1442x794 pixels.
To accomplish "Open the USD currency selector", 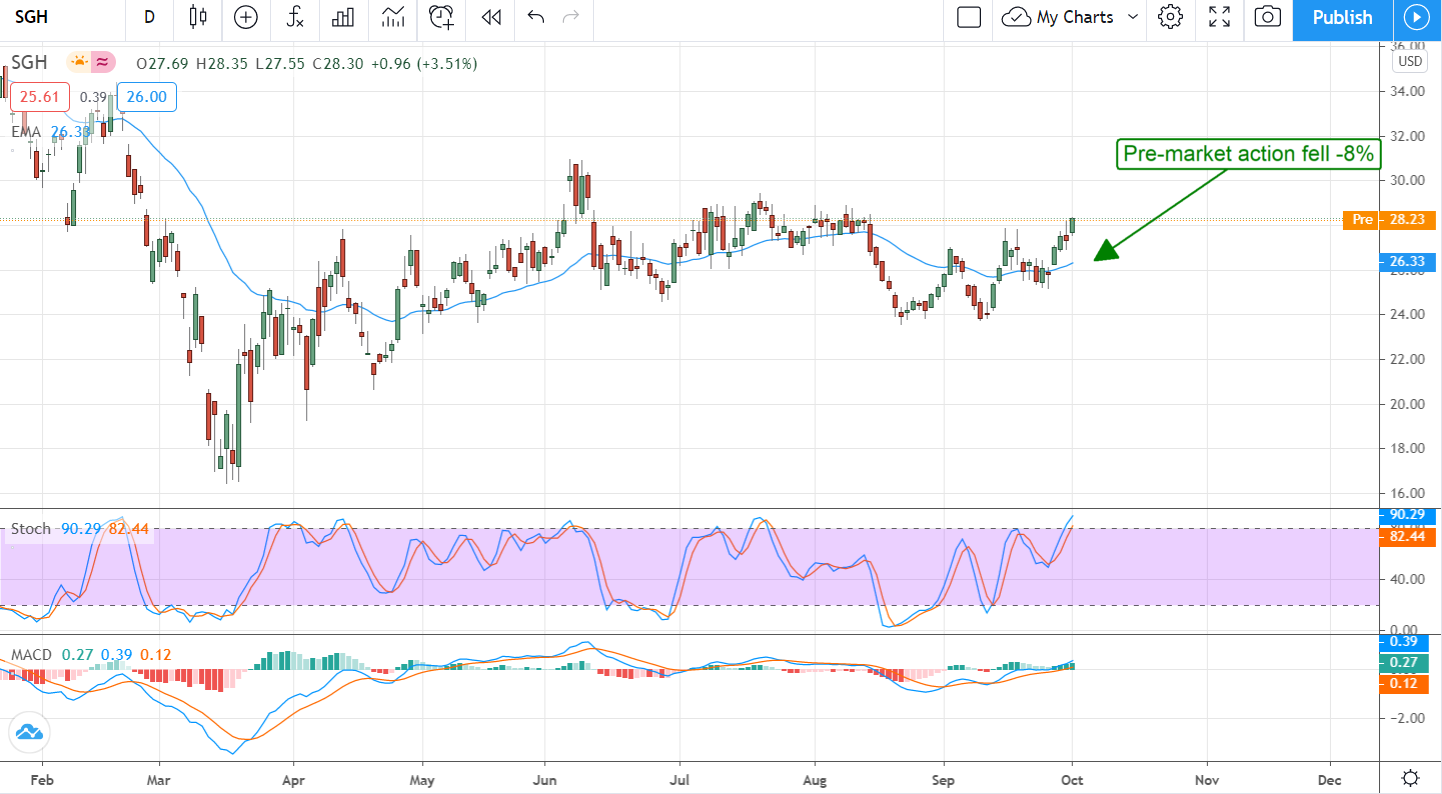I will (1409, 61).
